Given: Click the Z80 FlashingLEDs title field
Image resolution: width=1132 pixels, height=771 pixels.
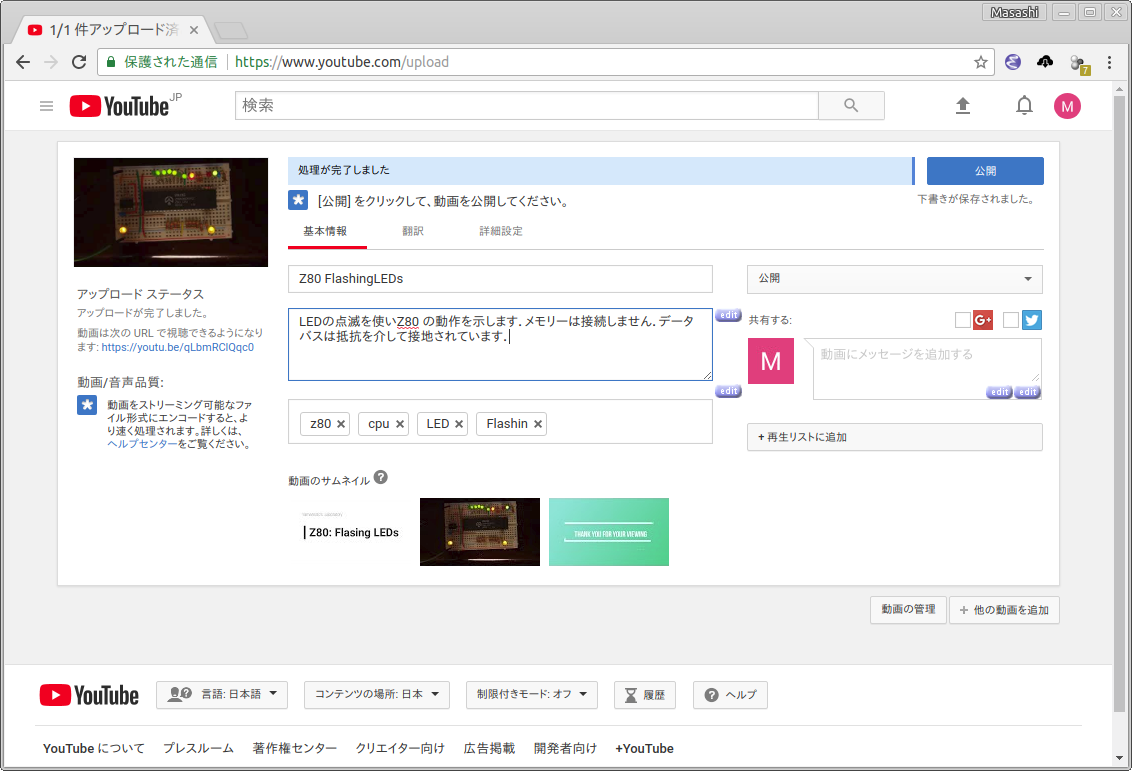Looking at the screenshot, I should (500, 279).
